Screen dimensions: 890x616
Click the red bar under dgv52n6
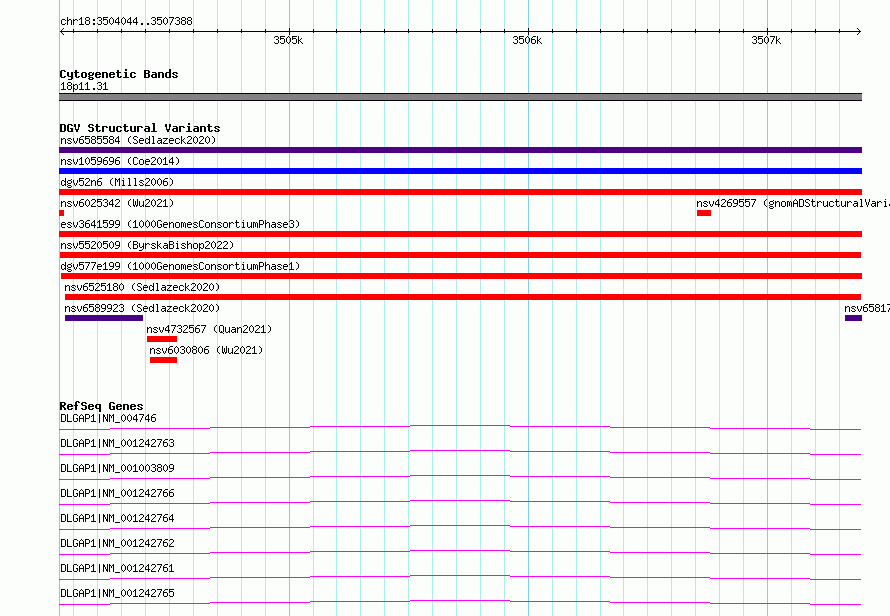[460, 192]
